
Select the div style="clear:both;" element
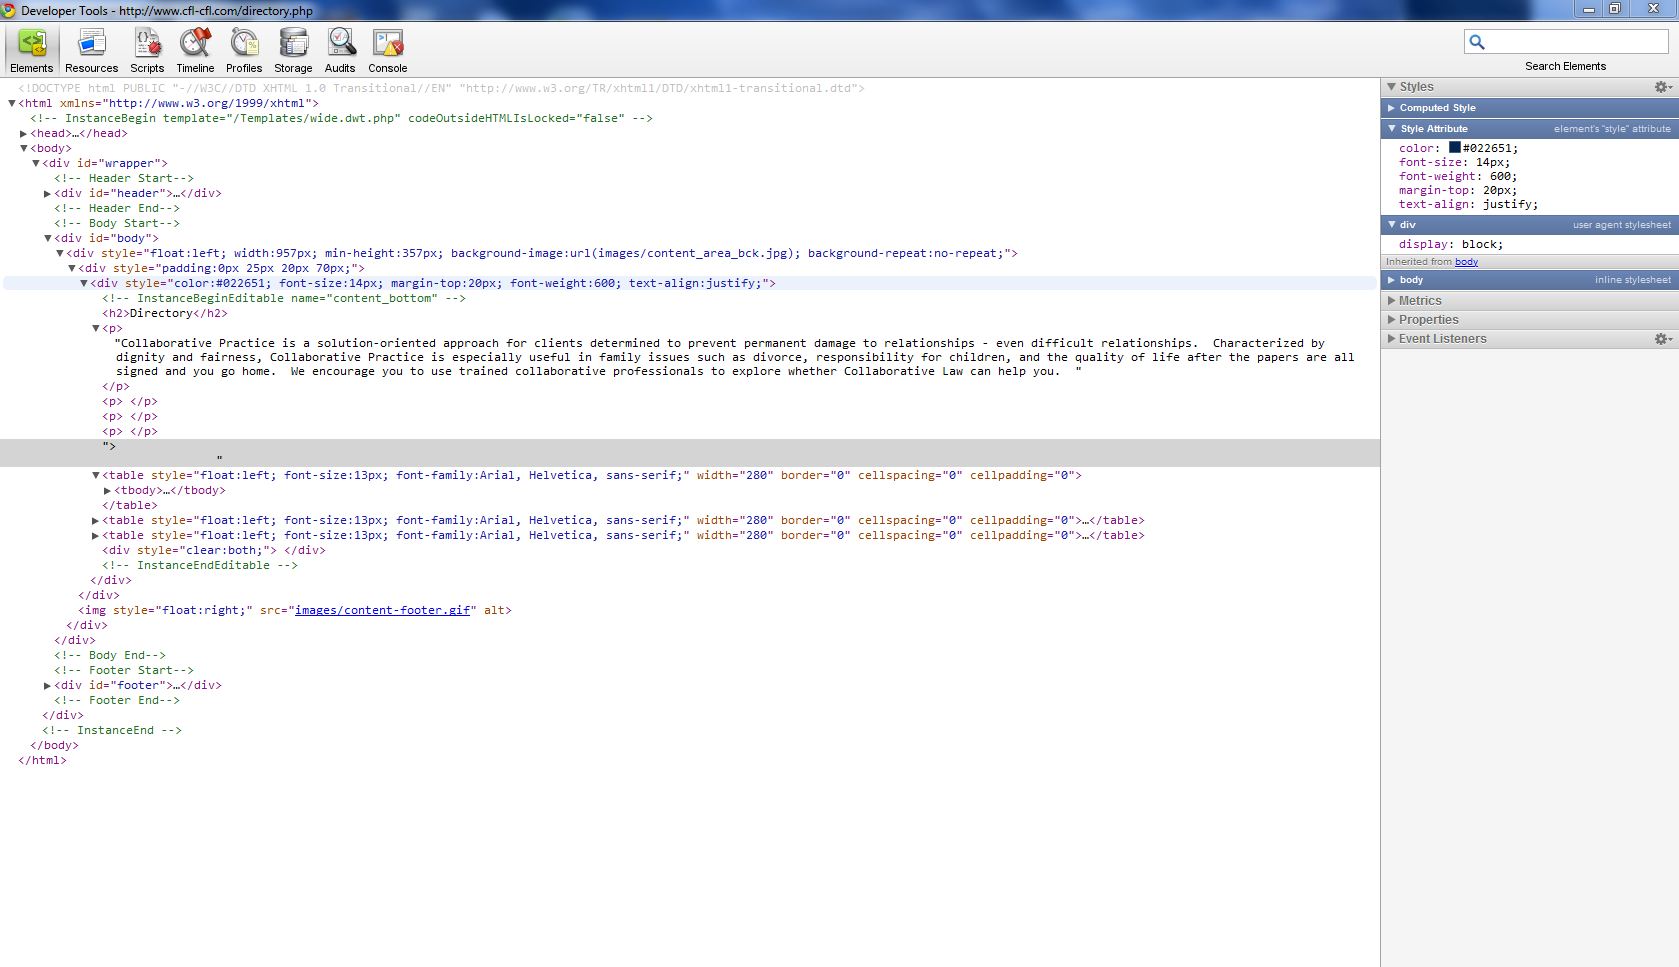pyautogui.click(x=214, y=550)
